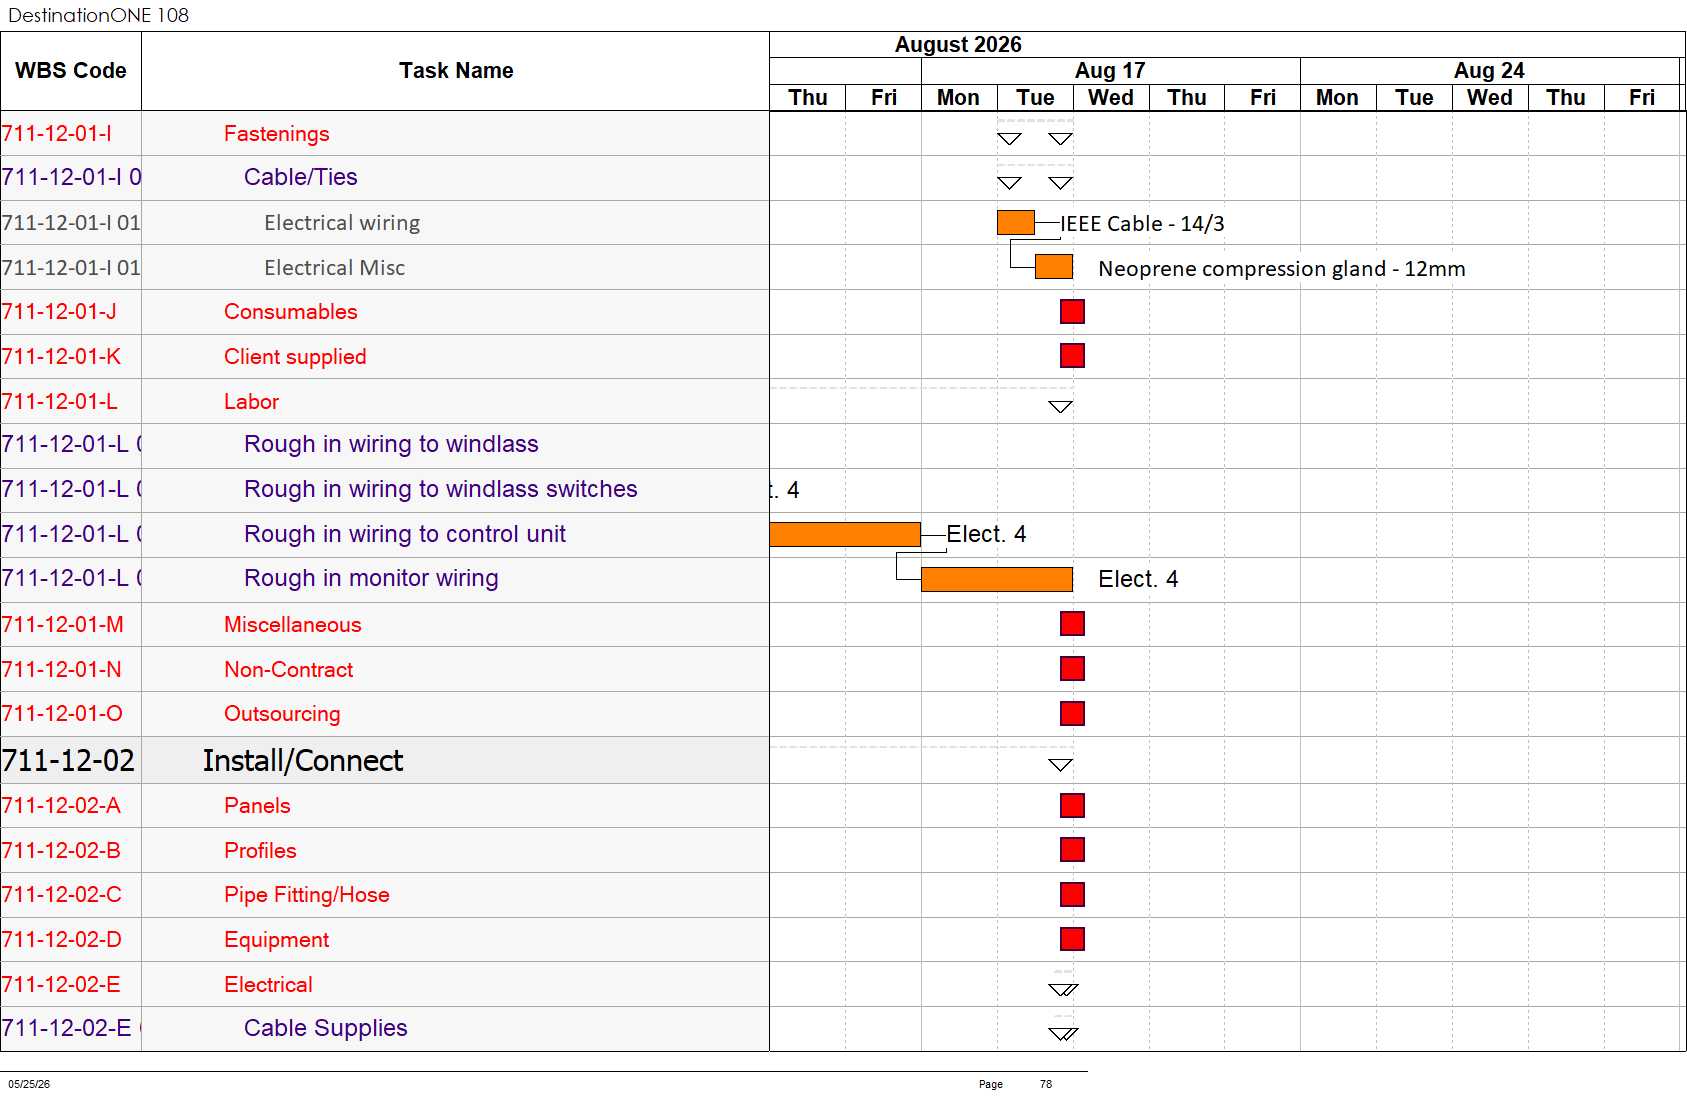The width and height of the screenshot is (1687, 1097).
Task: Select the Non-Contract task name
Action: tap(289, 670)
